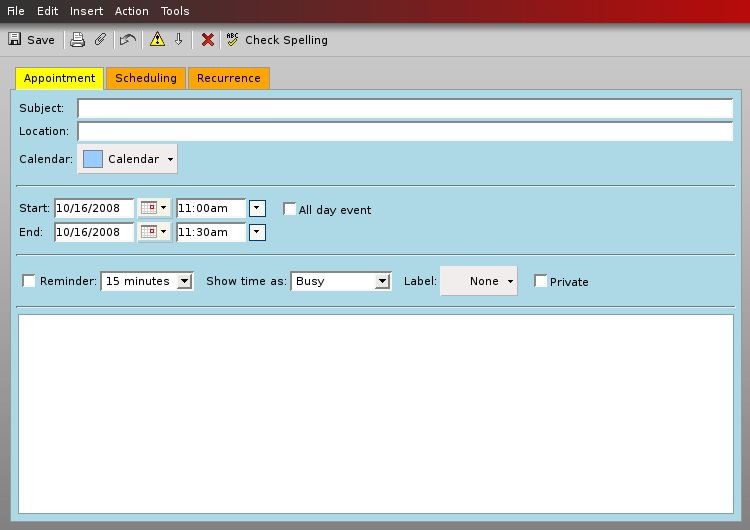Print the appointment using the printer icon
750x530 pixels.
pyautogui.click(x=77, y=40)
